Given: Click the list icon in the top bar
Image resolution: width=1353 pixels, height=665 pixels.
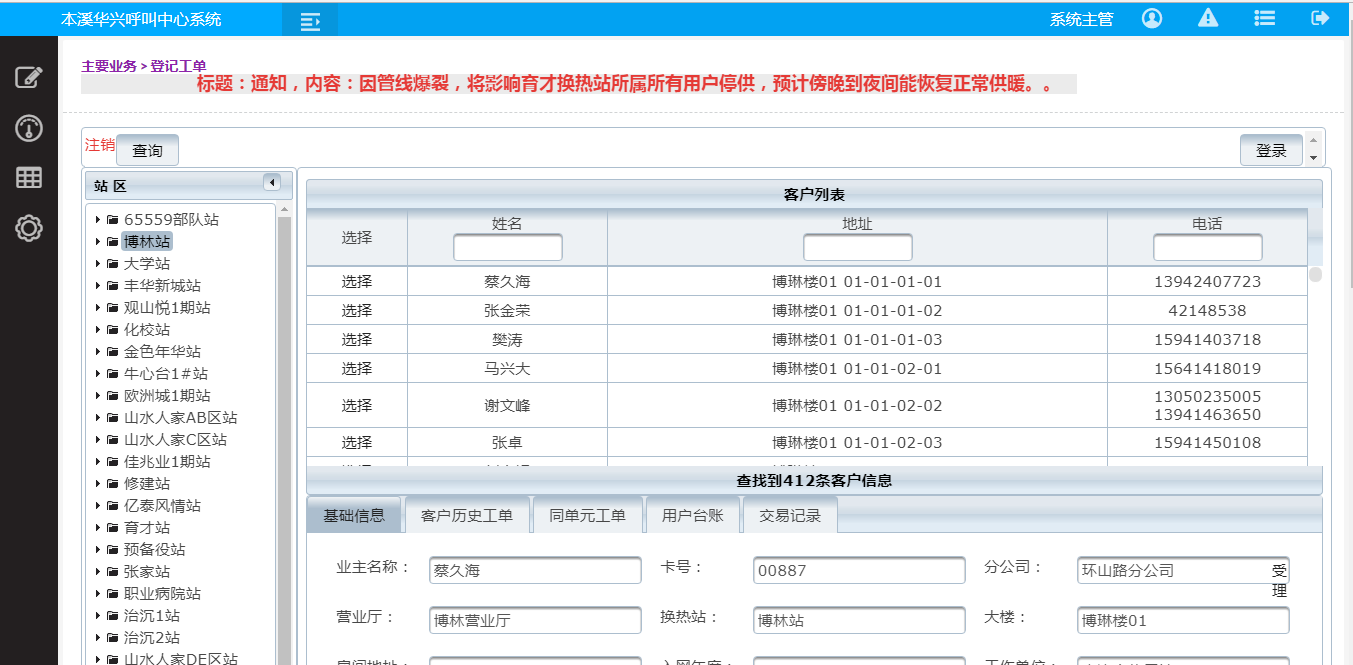Looking at the screenshot, I should click(x=1264, y=17).
